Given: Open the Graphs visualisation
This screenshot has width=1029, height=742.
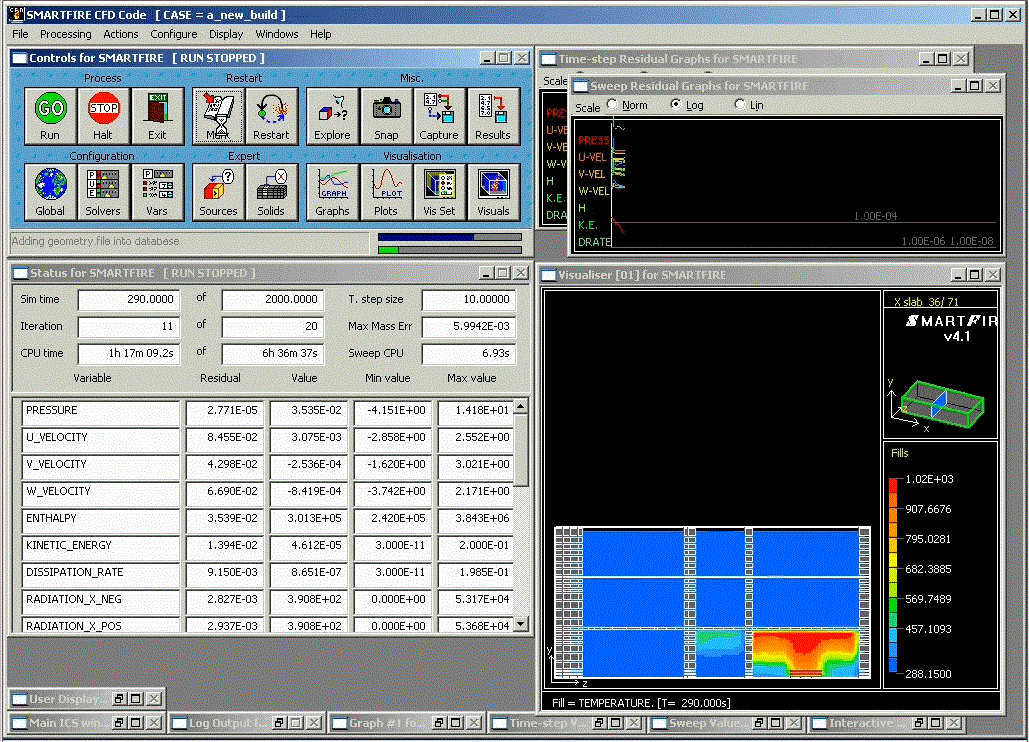Looking at the screenshot, I should 332,192.
